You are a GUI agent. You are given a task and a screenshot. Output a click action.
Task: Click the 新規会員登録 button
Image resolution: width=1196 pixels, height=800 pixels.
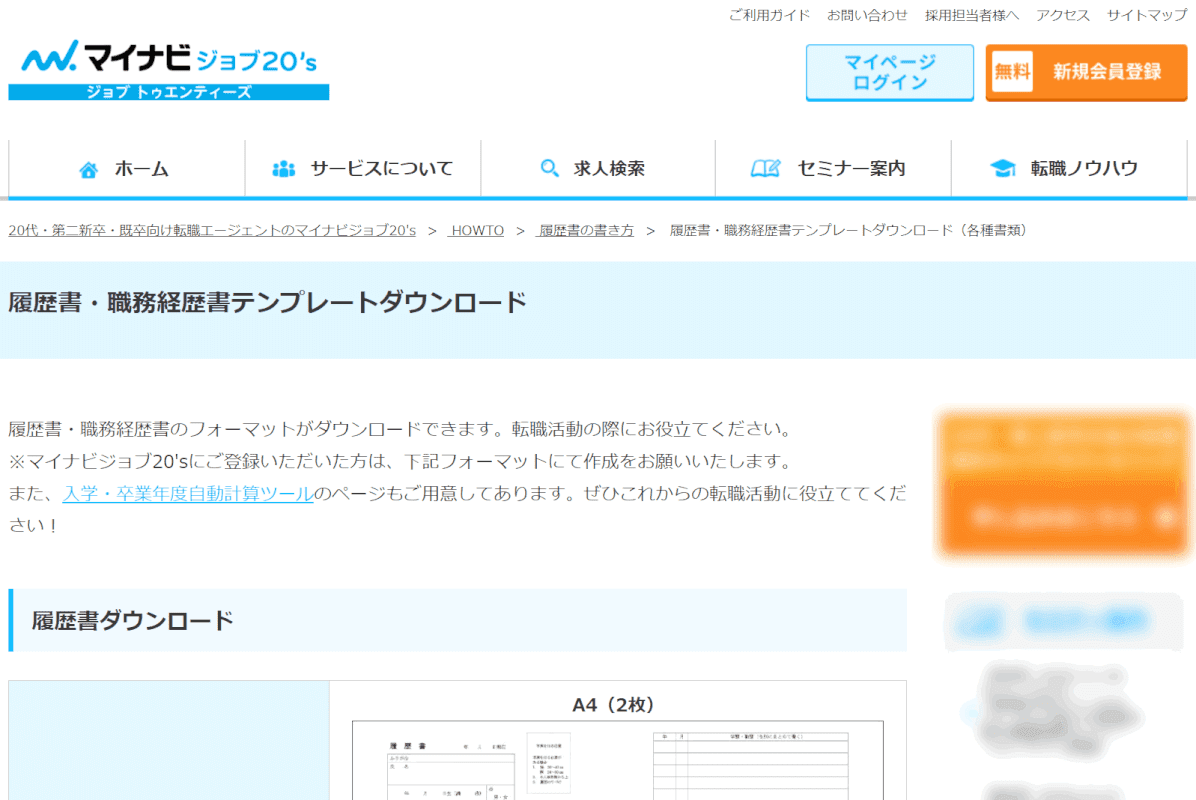point(1086,72)
